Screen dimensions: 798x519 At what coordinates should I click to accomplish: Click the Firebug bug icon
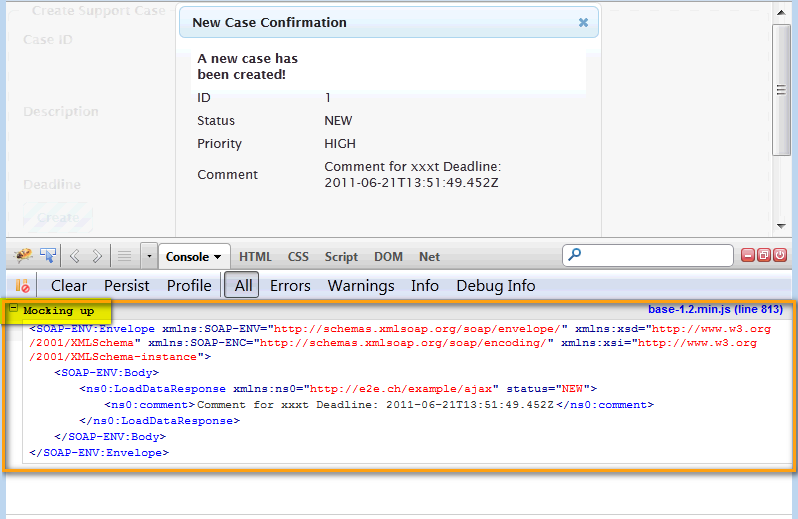tap(24, 256)
